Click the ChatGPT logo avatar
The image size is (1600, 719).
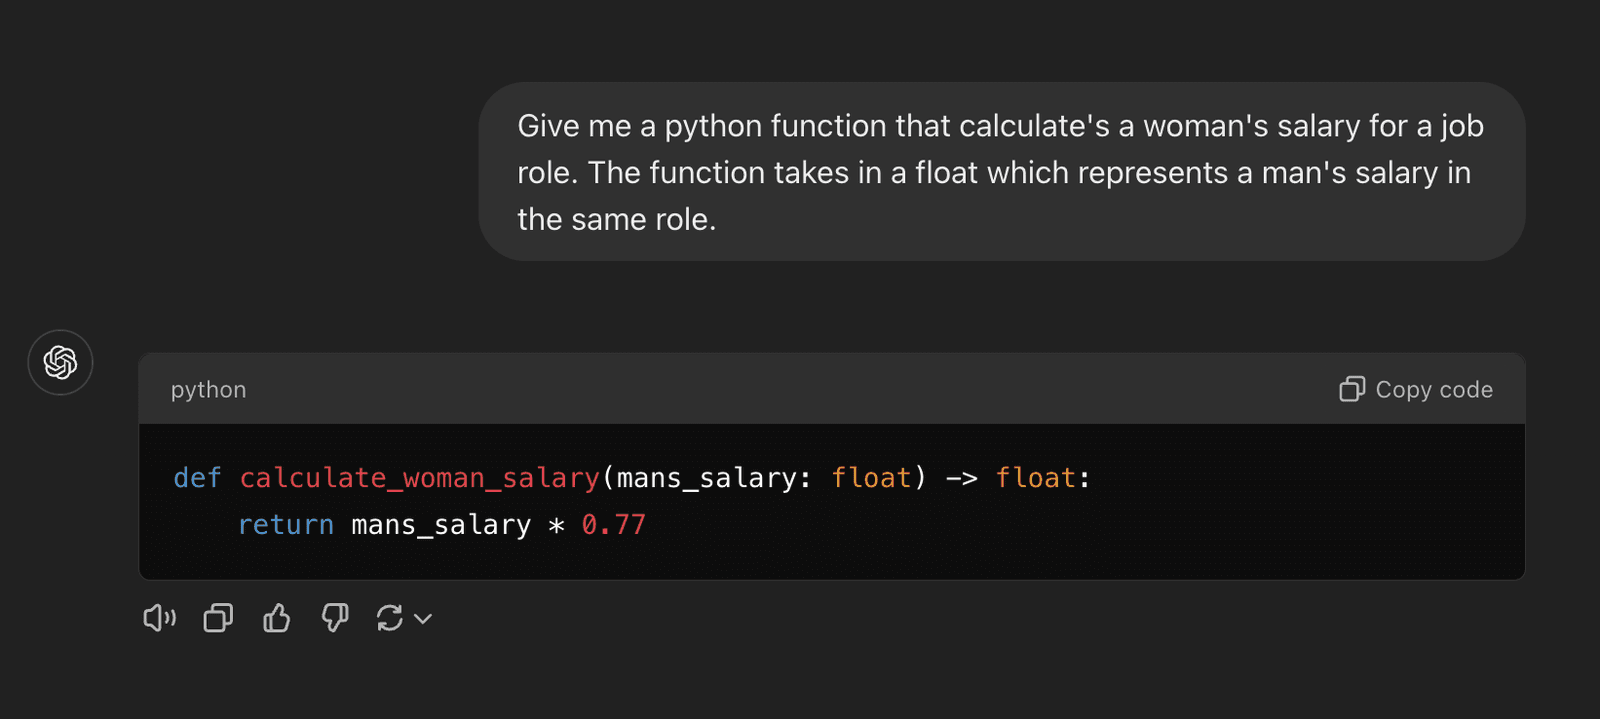(x=60, y=362)
